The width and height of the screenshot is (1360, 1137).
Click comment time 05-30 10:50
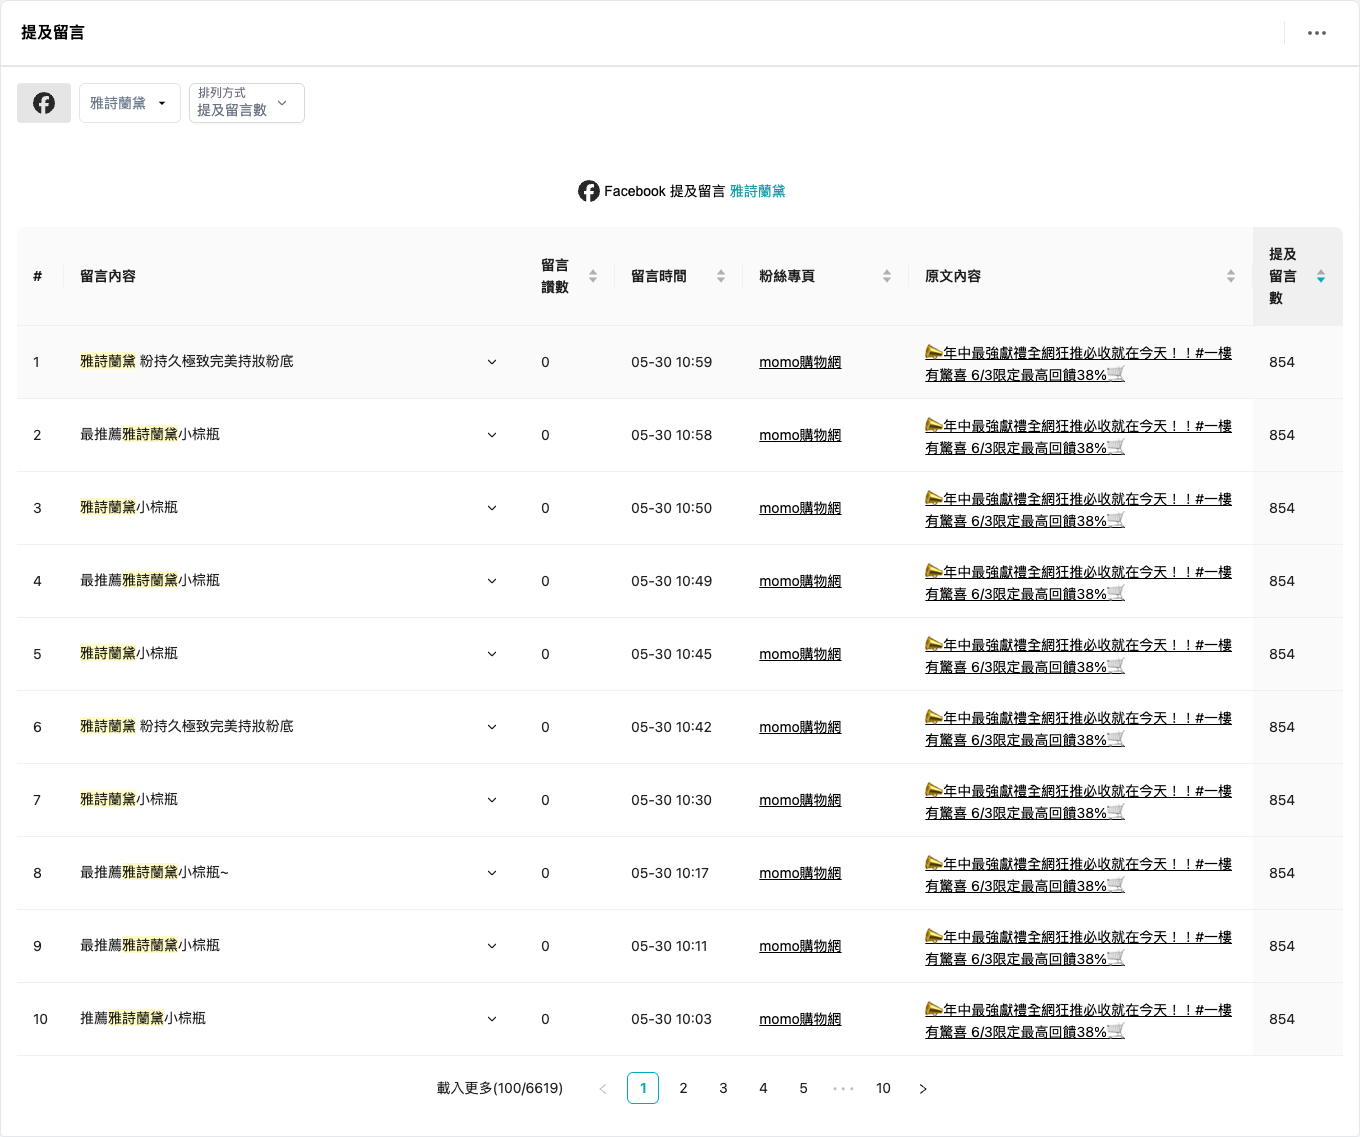[x=671, y=508]
